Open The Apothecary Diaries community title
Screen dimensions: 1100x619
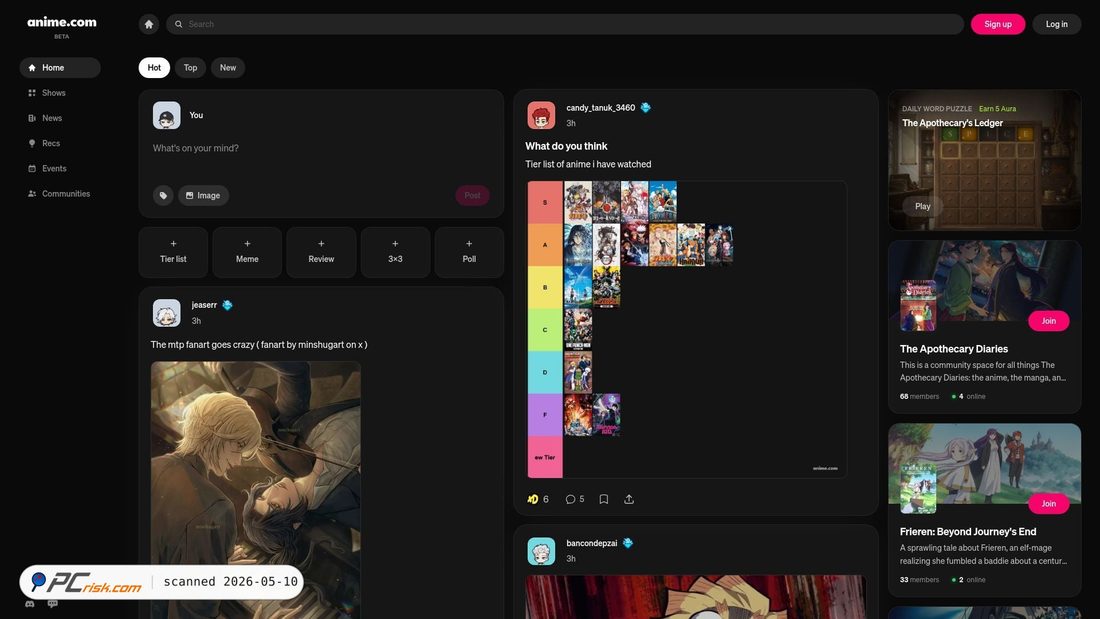953,349
